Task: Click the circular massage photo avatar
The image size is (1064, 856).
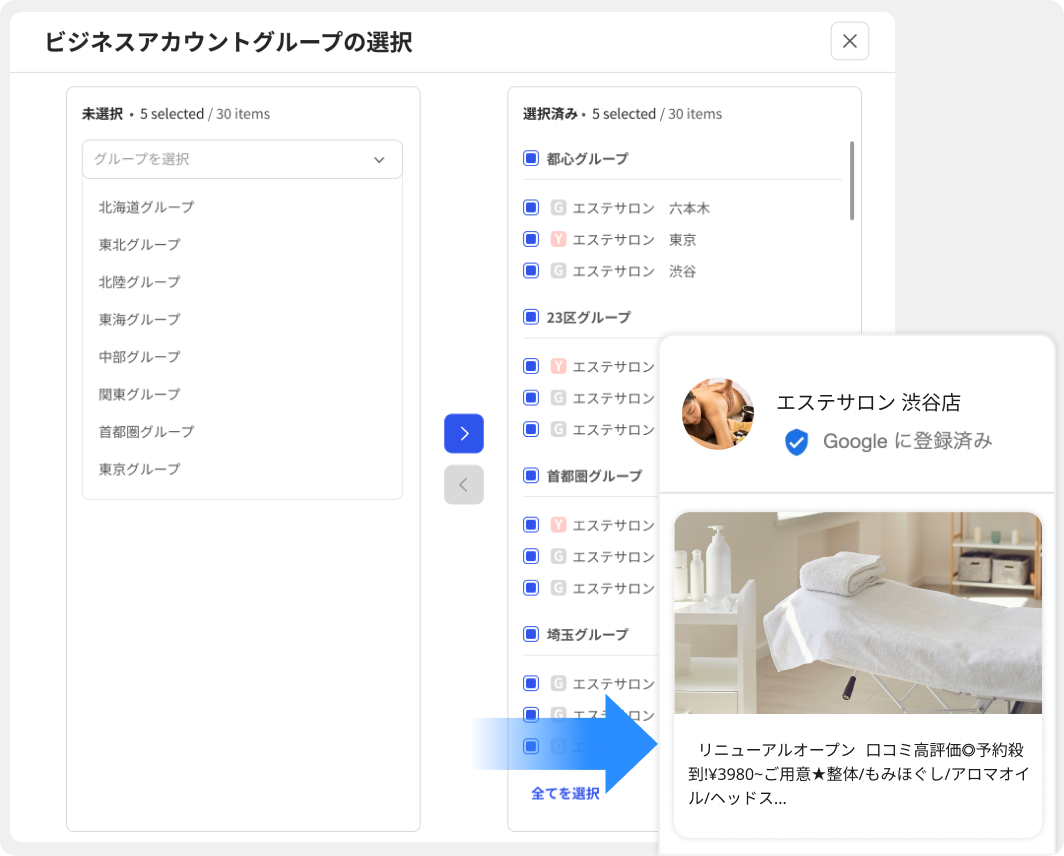Action: (x=717, y=415)
